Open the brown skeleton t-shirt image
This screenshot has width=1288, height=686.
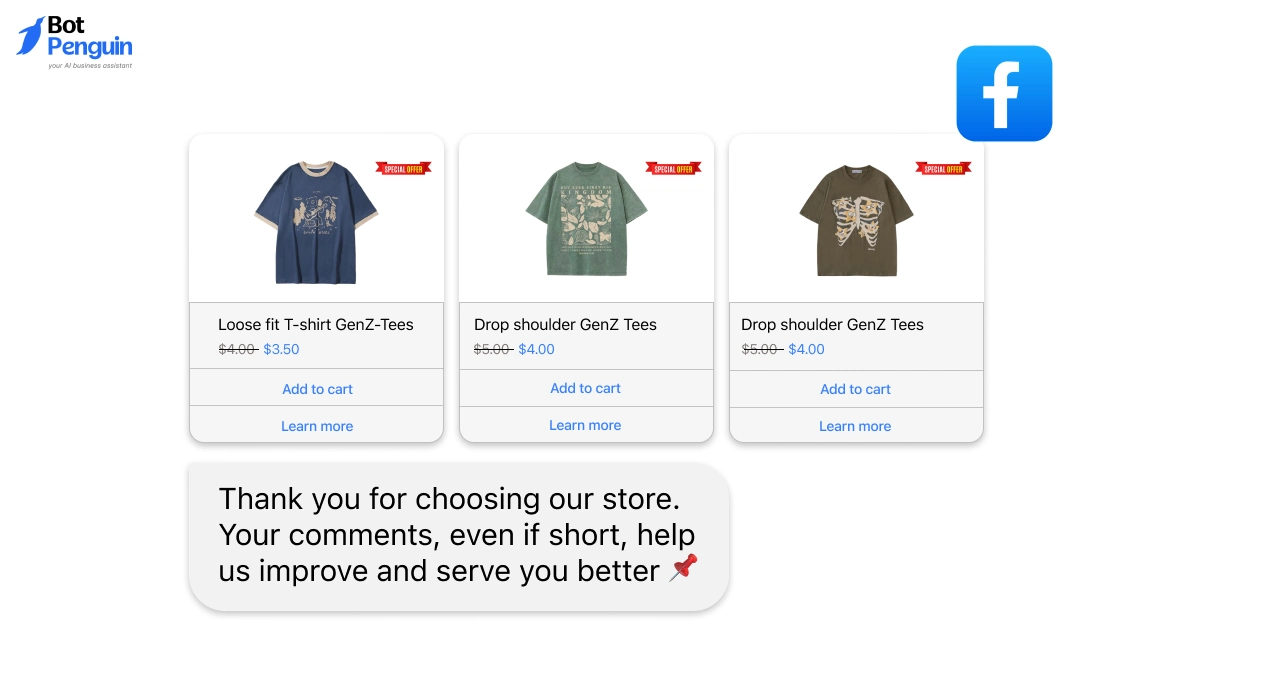856,220
